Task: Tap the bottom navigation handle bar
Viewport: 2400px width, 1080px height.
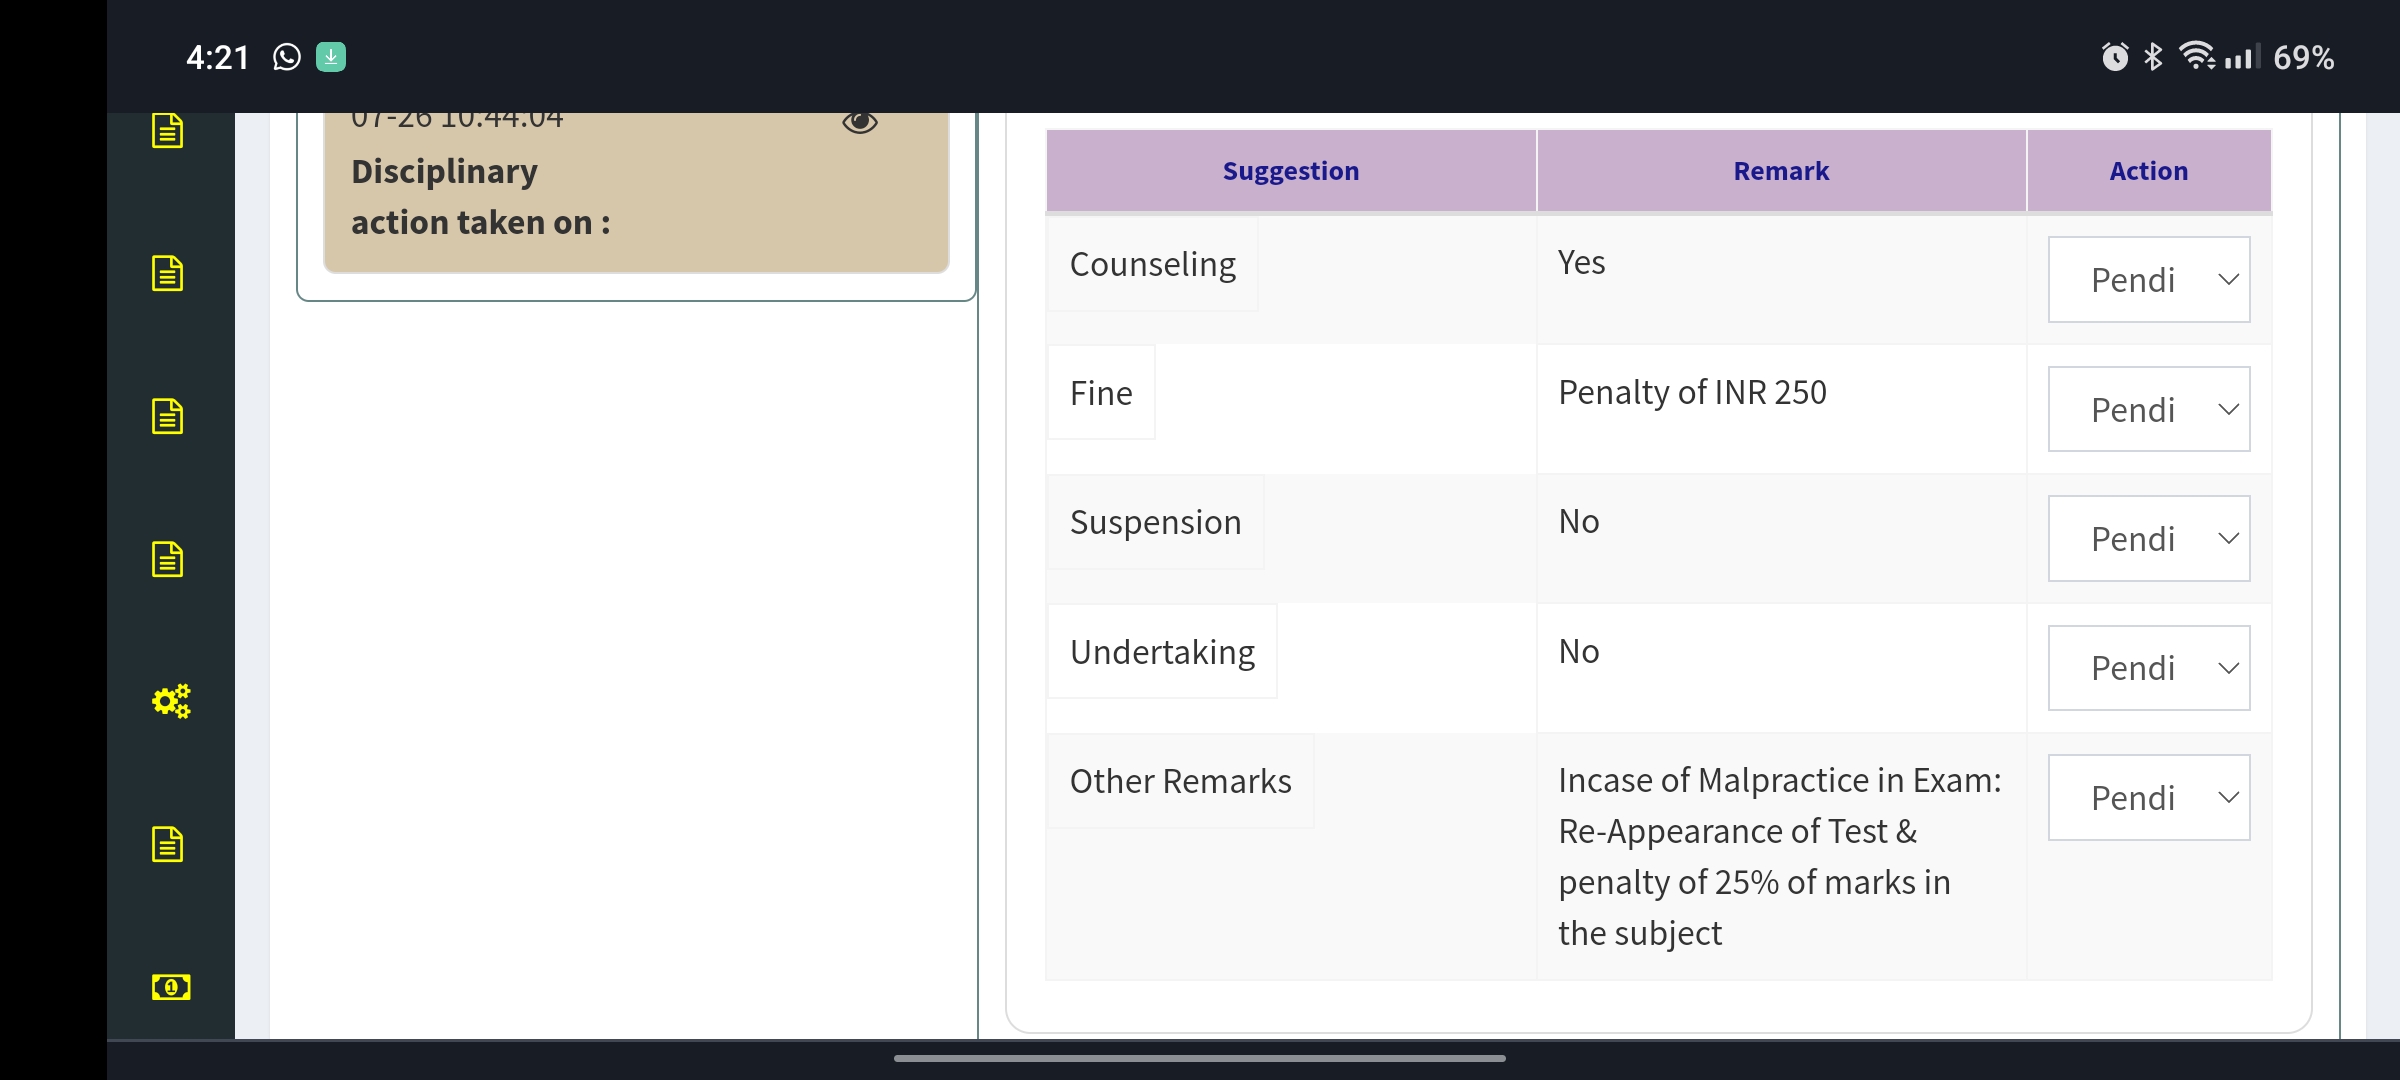Action: pyautogui.click(x=1199, y=1058)
